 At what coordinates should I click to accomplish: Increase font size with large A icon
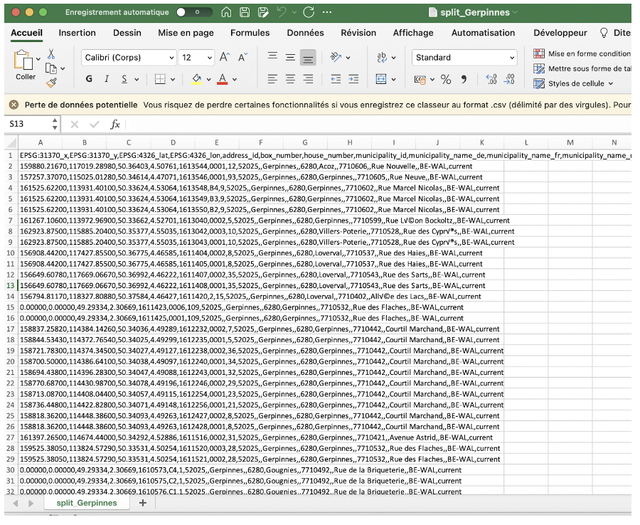225,57
